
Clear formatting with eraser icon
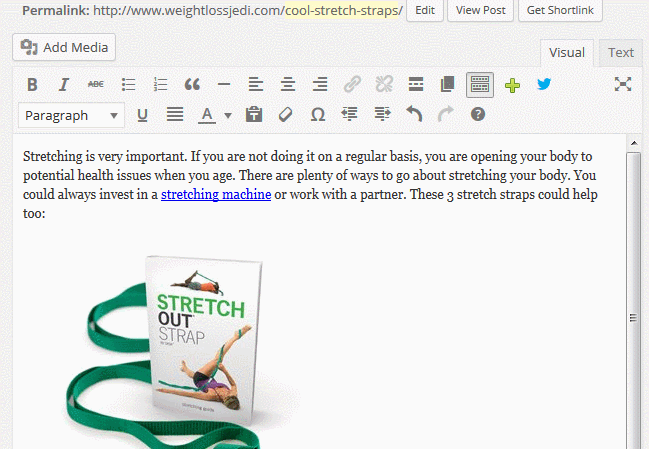[286, 115]
